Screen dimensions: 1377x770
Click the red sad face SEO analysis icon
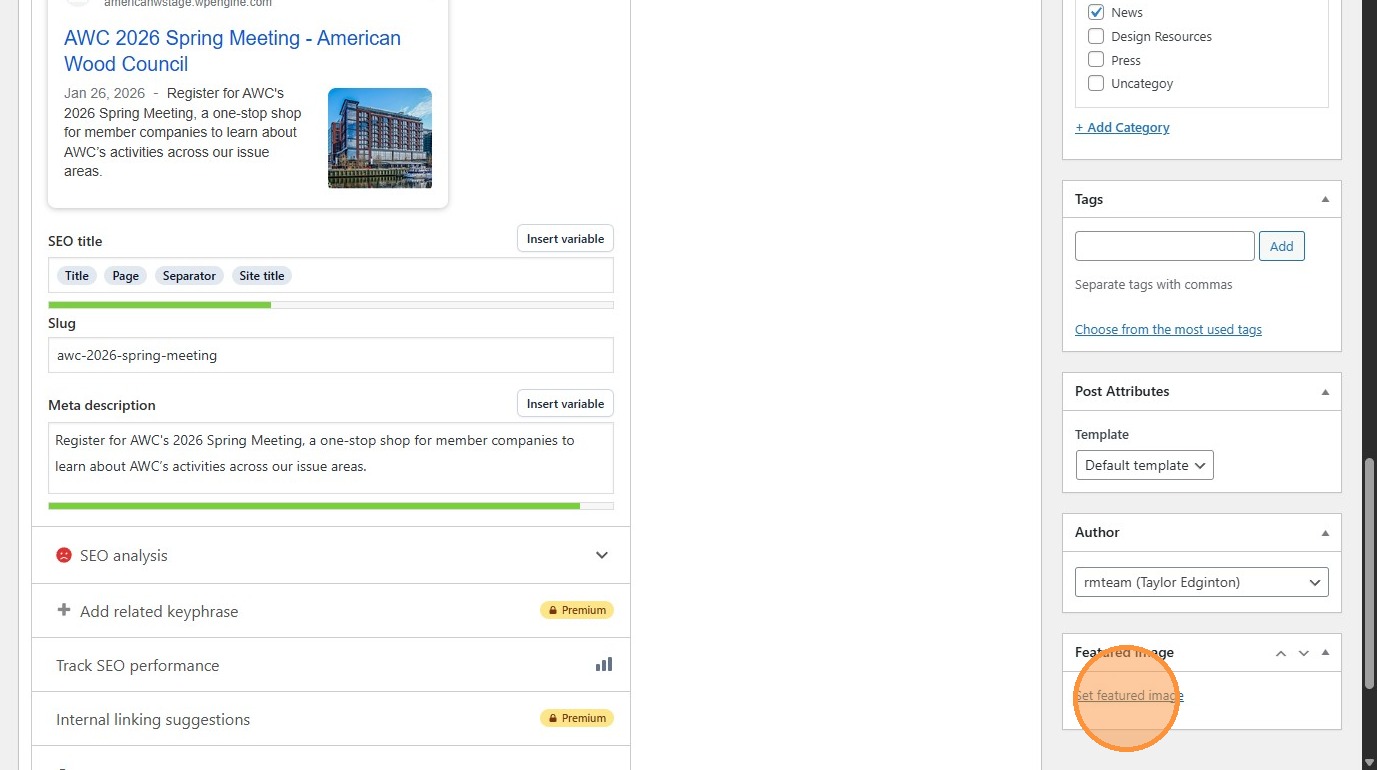64,555
